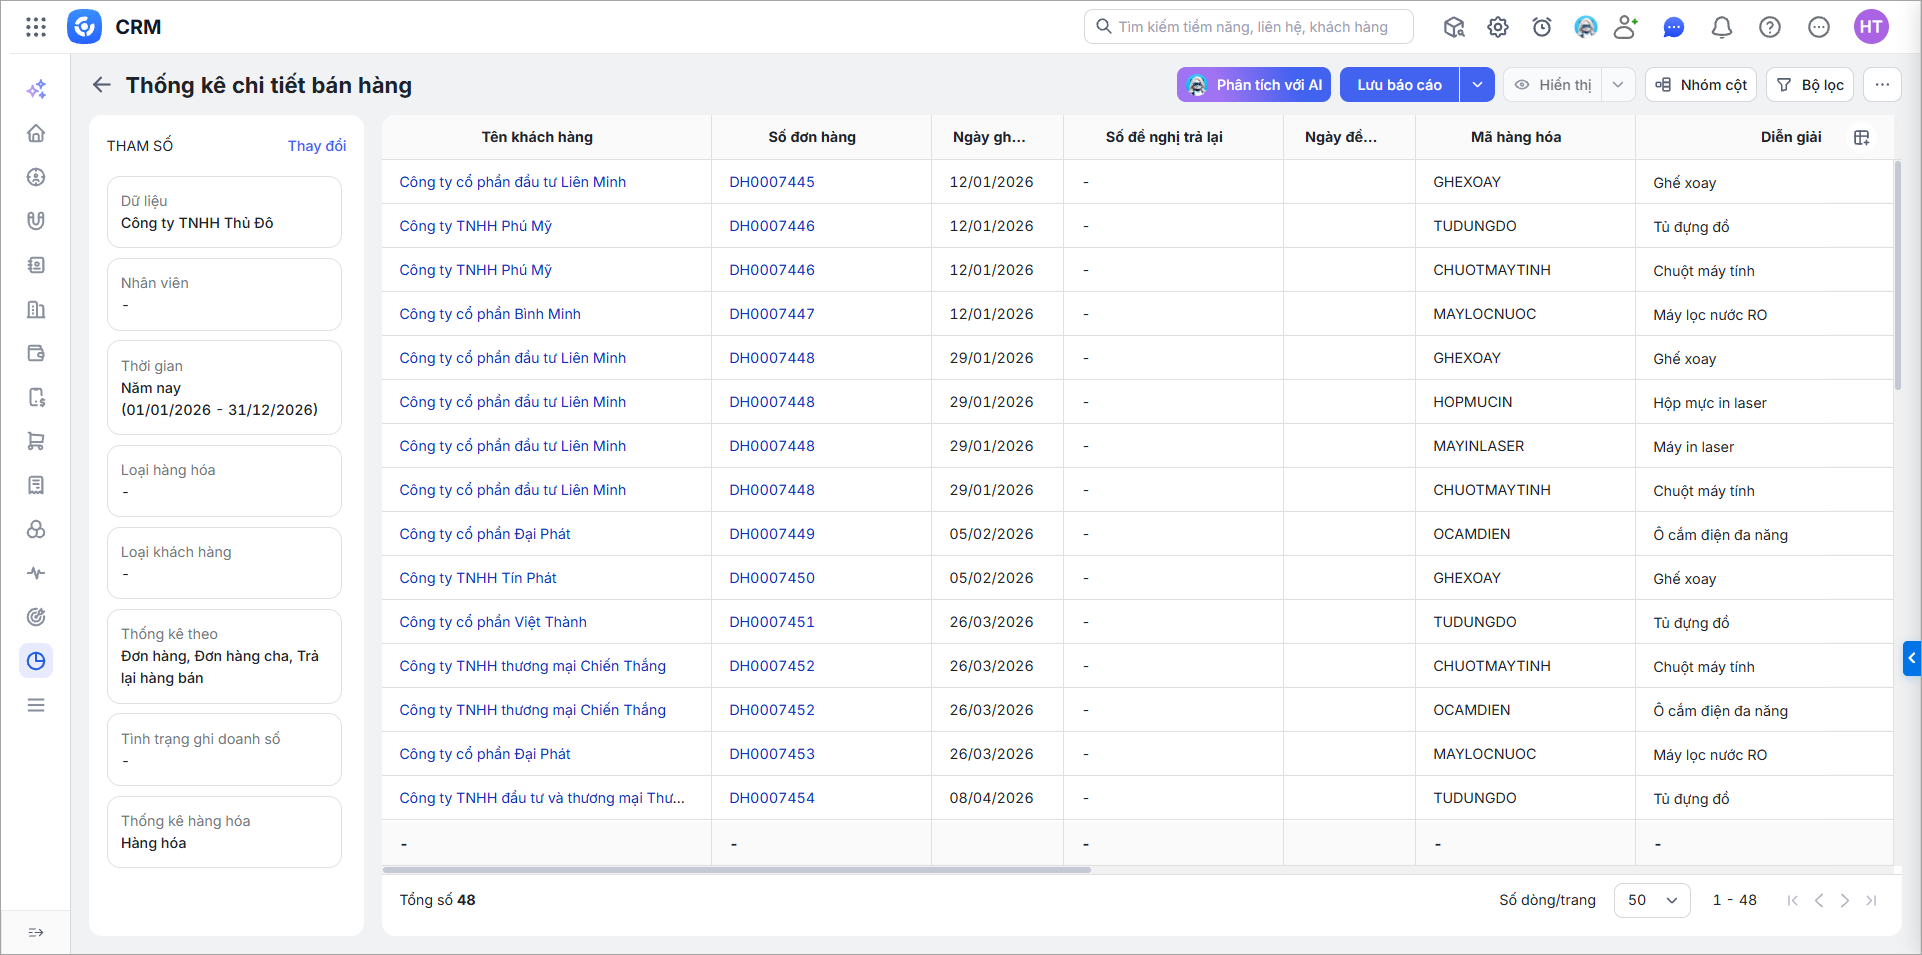Open the product lookup box icon
This screenshot has width=1922, height=955.
tap(1454, 27)
